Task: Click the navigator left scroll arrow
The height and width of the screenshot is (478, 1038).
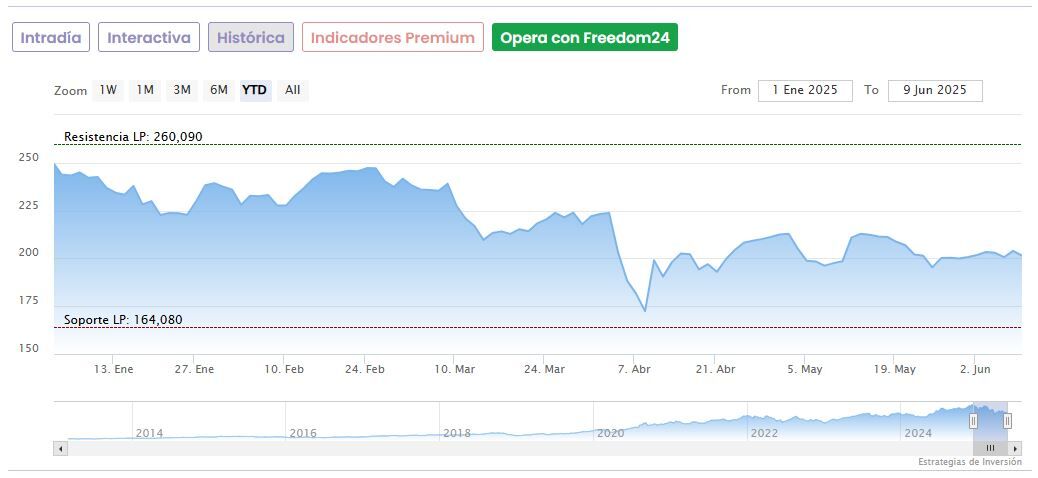Action: point(60,448)
